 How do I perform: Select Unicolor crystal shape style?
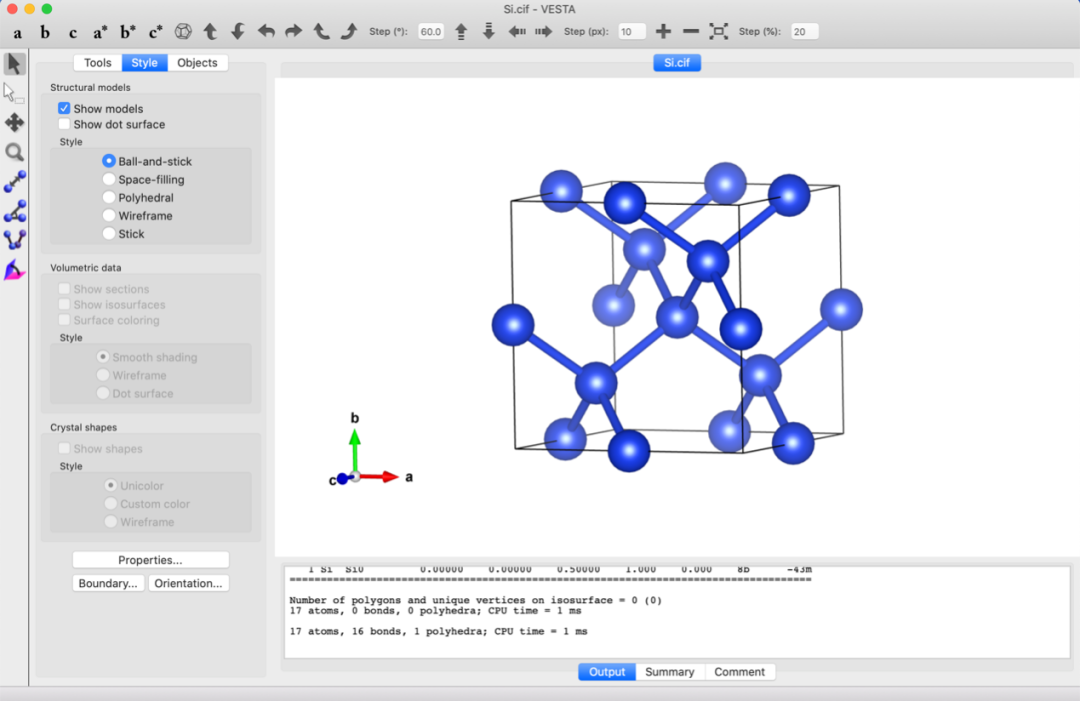tap(110, 485)
